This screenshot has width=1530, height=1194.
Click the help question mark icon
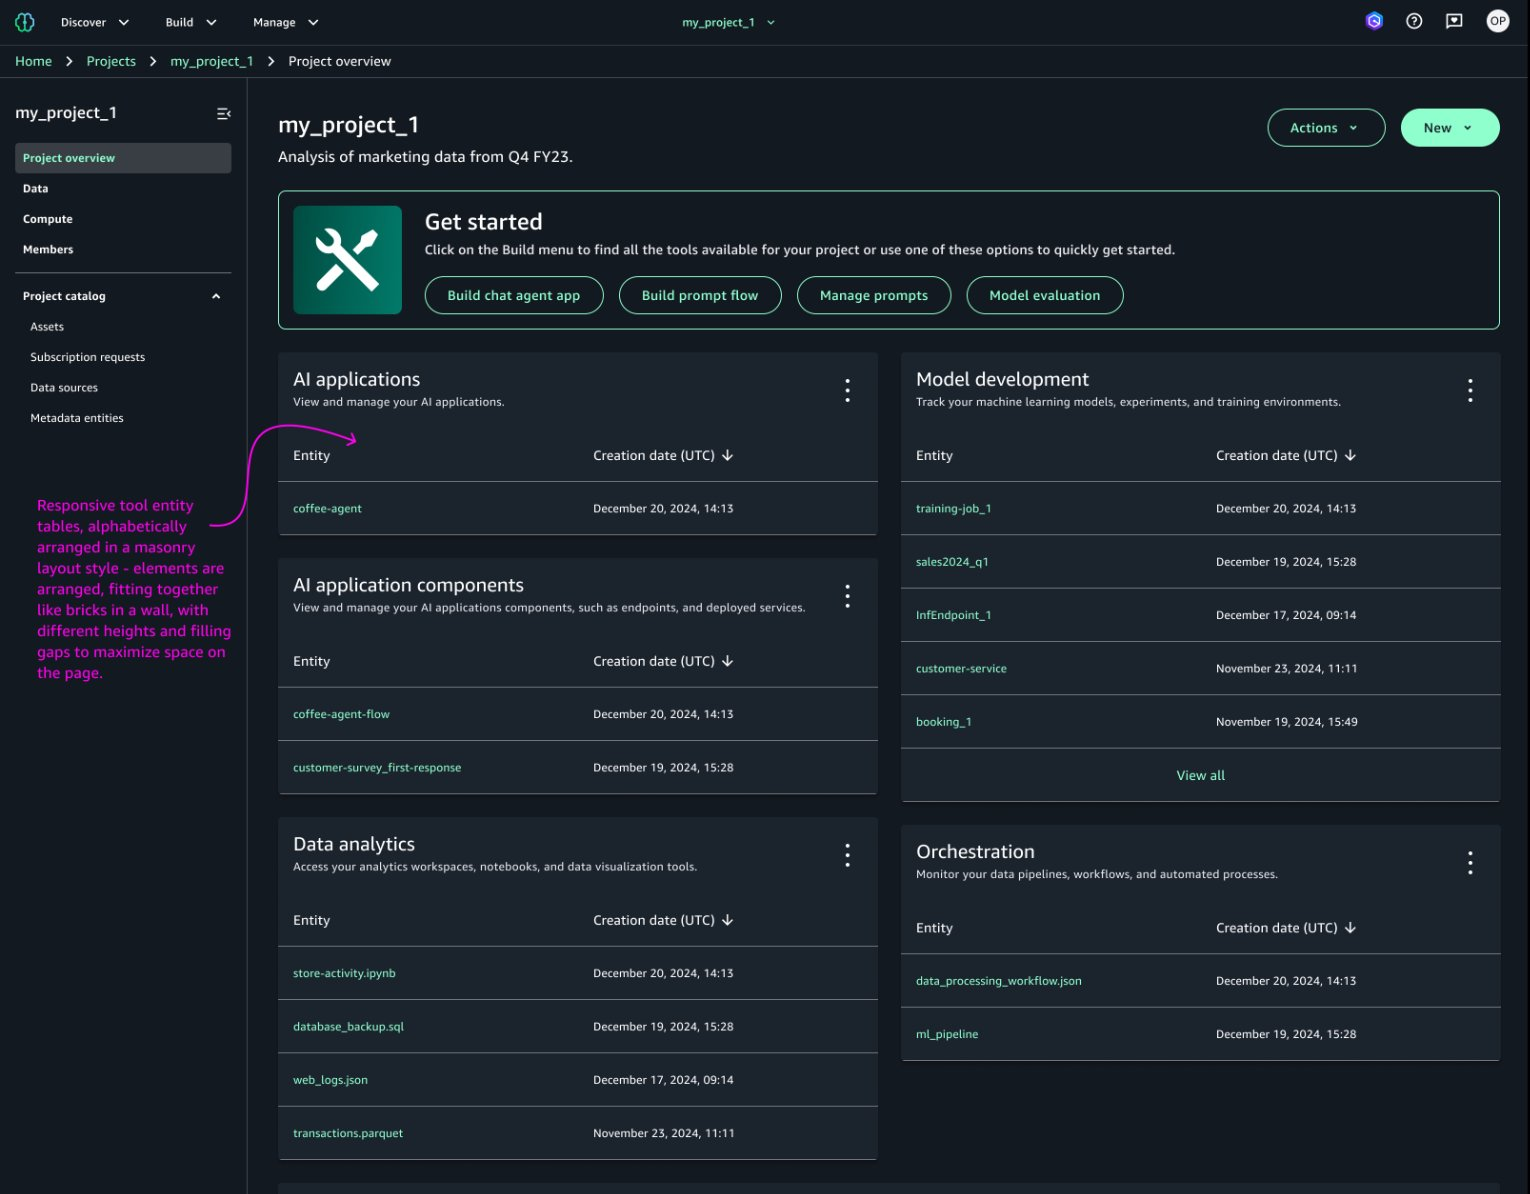pyautogui.click(x=1414, y=21)
